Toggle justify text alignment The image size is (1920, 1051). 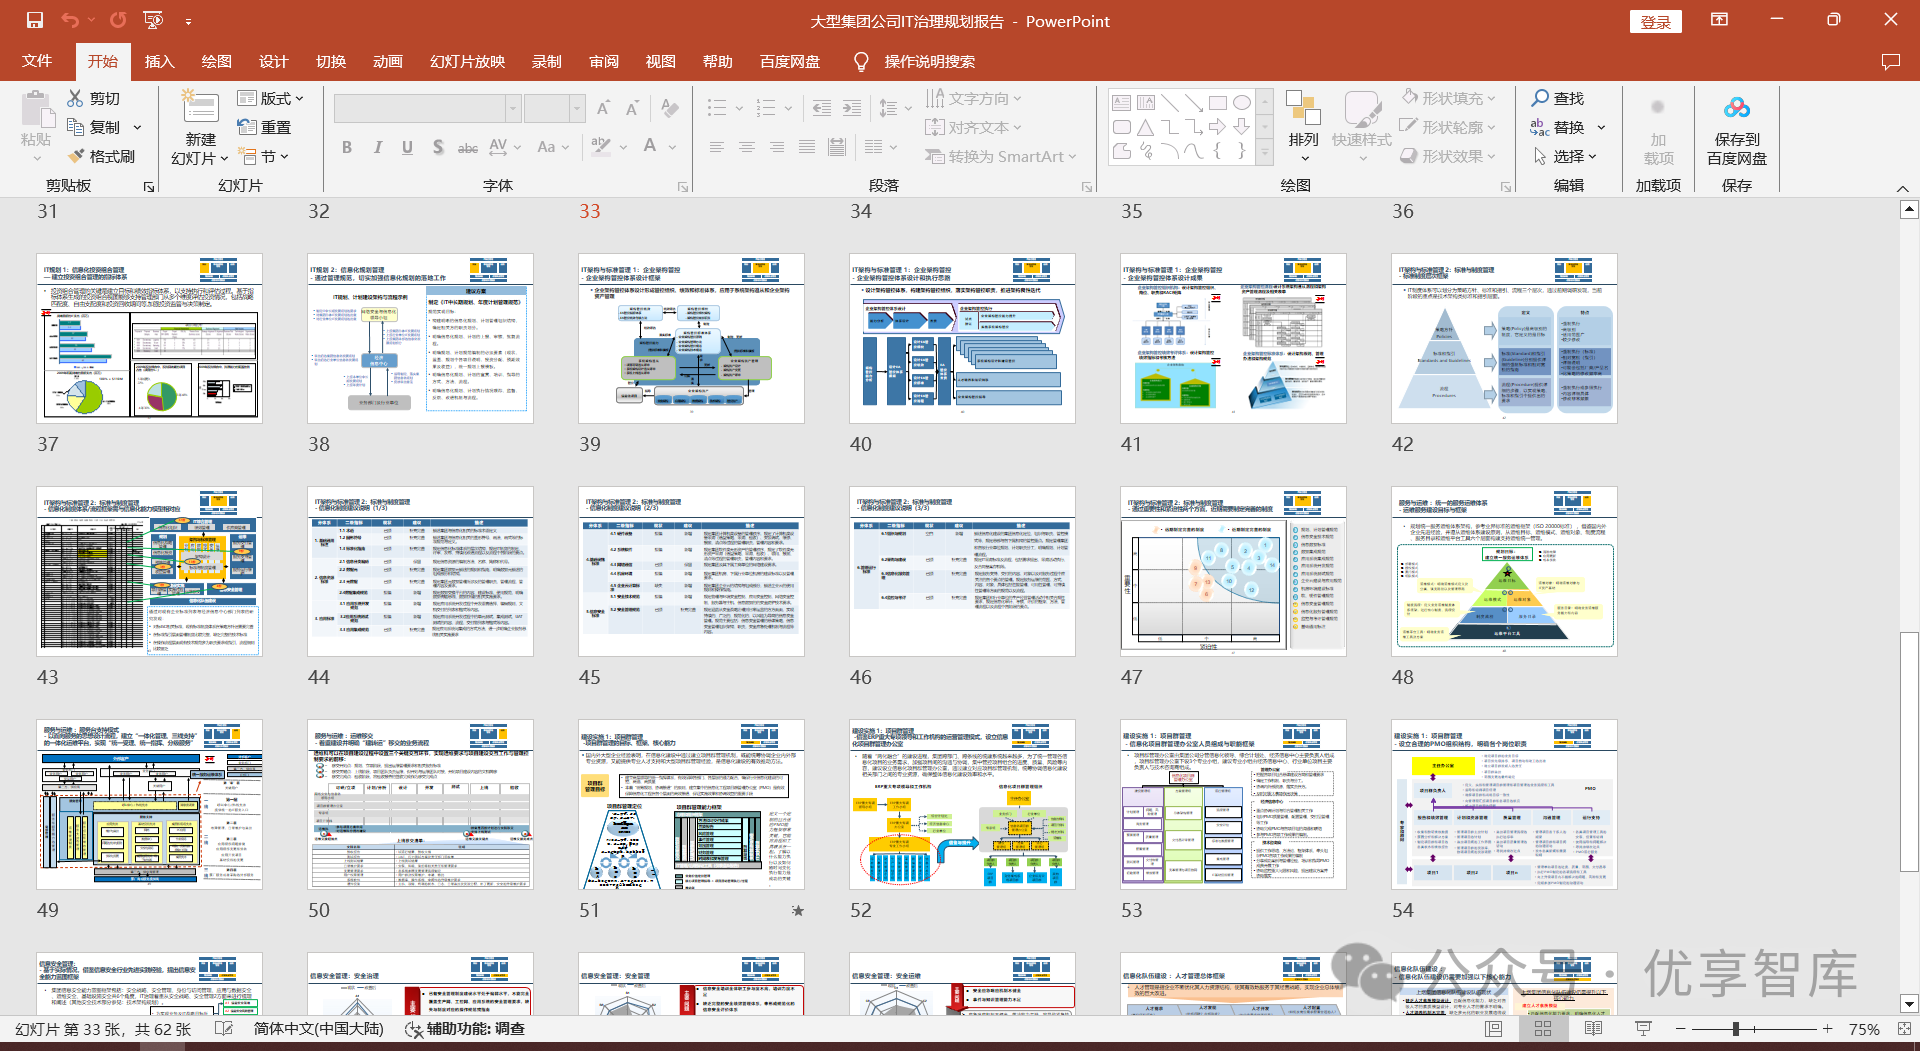tap(807, 147)
